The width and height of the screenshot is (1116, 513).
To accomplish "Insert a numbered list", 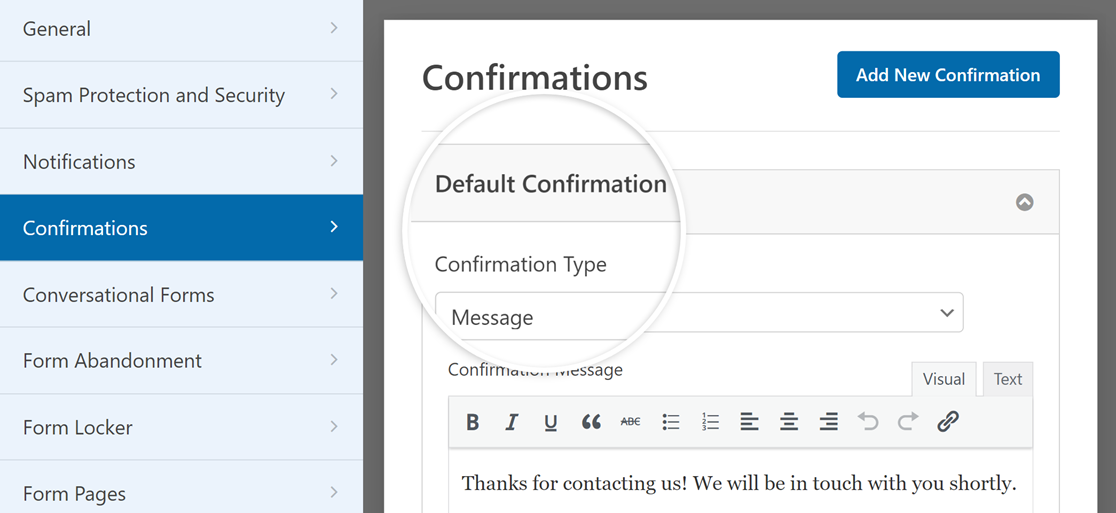I will [x=710, y=422].
